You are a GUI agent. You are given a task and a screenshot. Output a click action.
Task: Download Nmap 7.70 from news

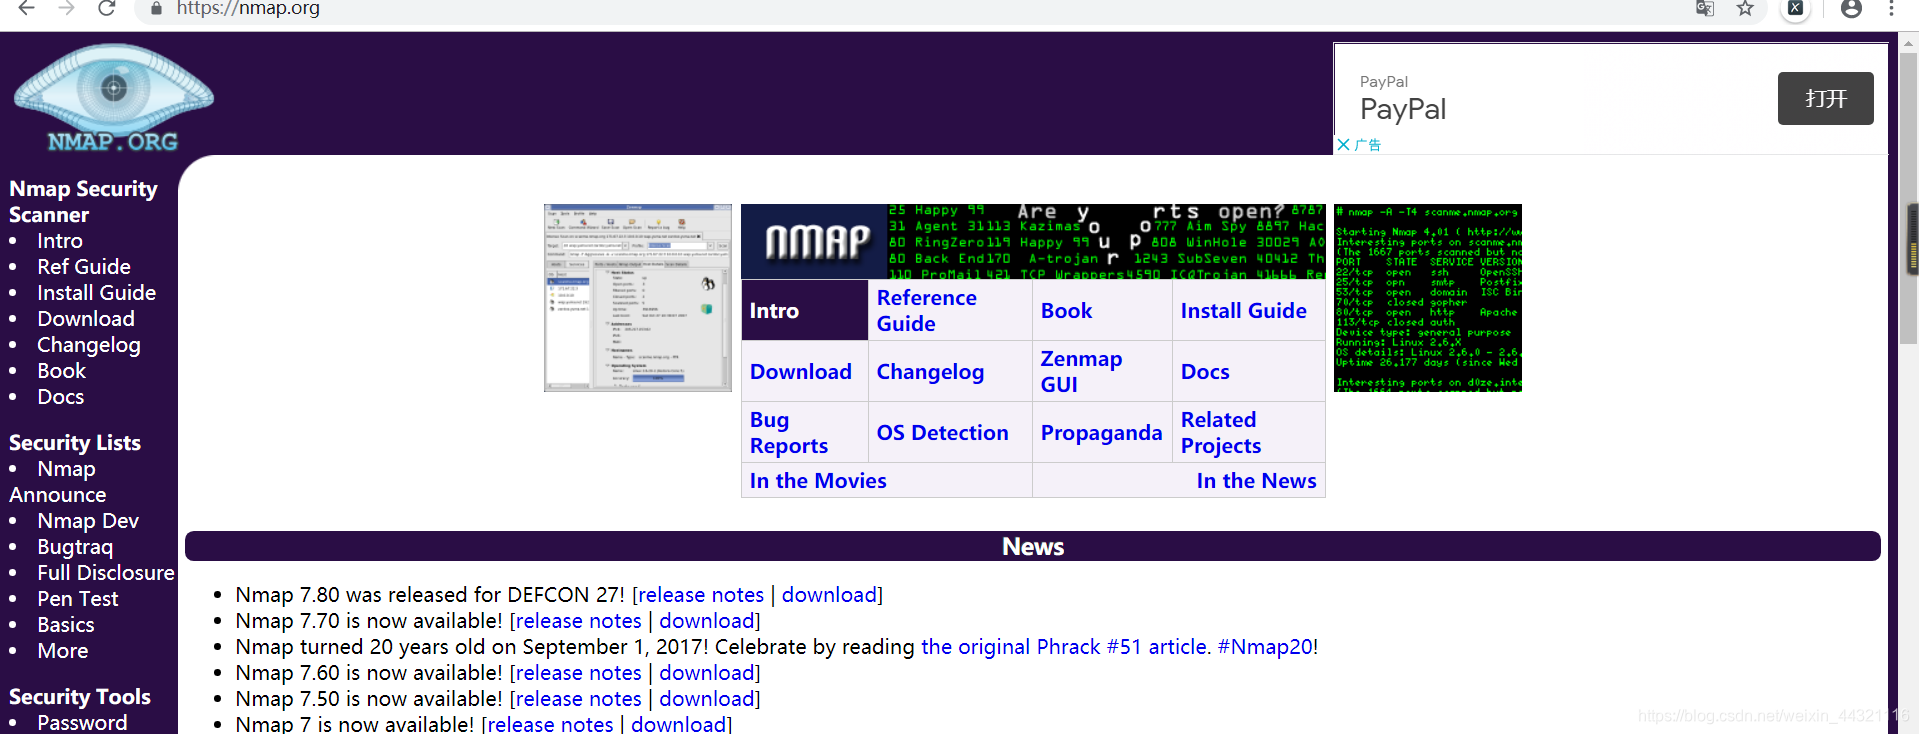coord(707,621)
